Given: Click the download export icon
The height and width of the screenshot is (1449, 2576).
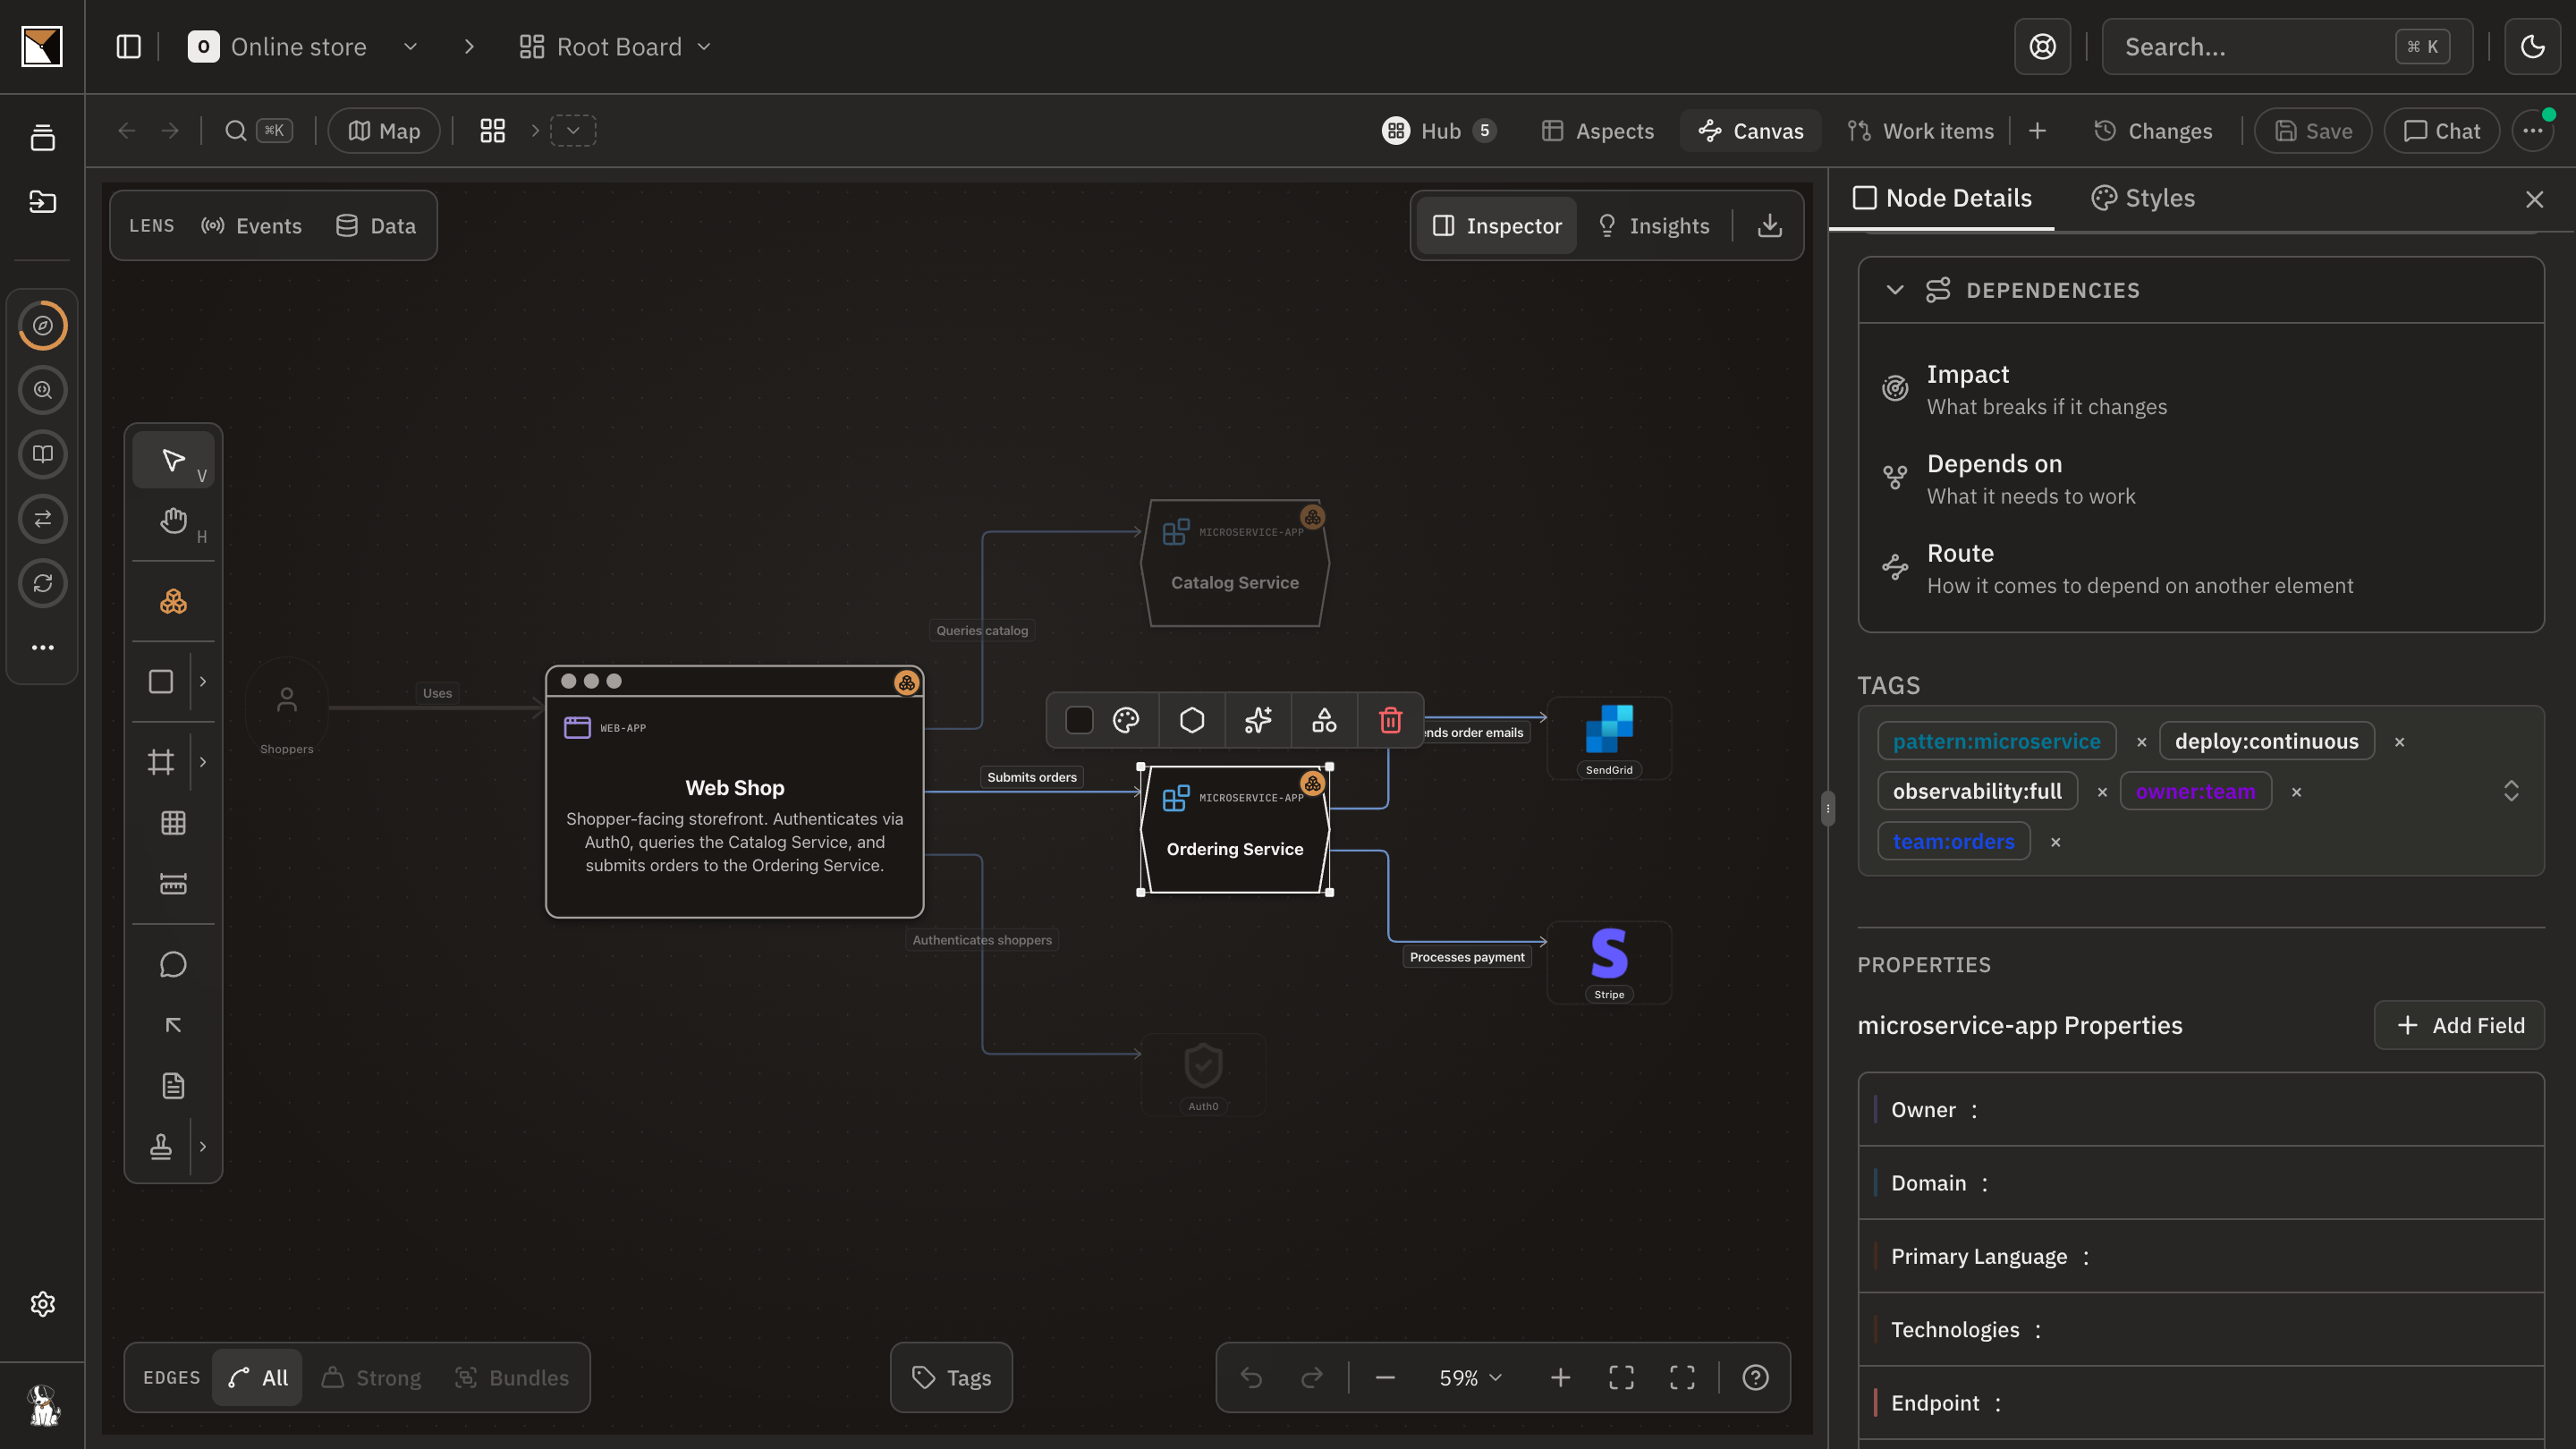Looking at the screenshot, I should click(1770, 226).
